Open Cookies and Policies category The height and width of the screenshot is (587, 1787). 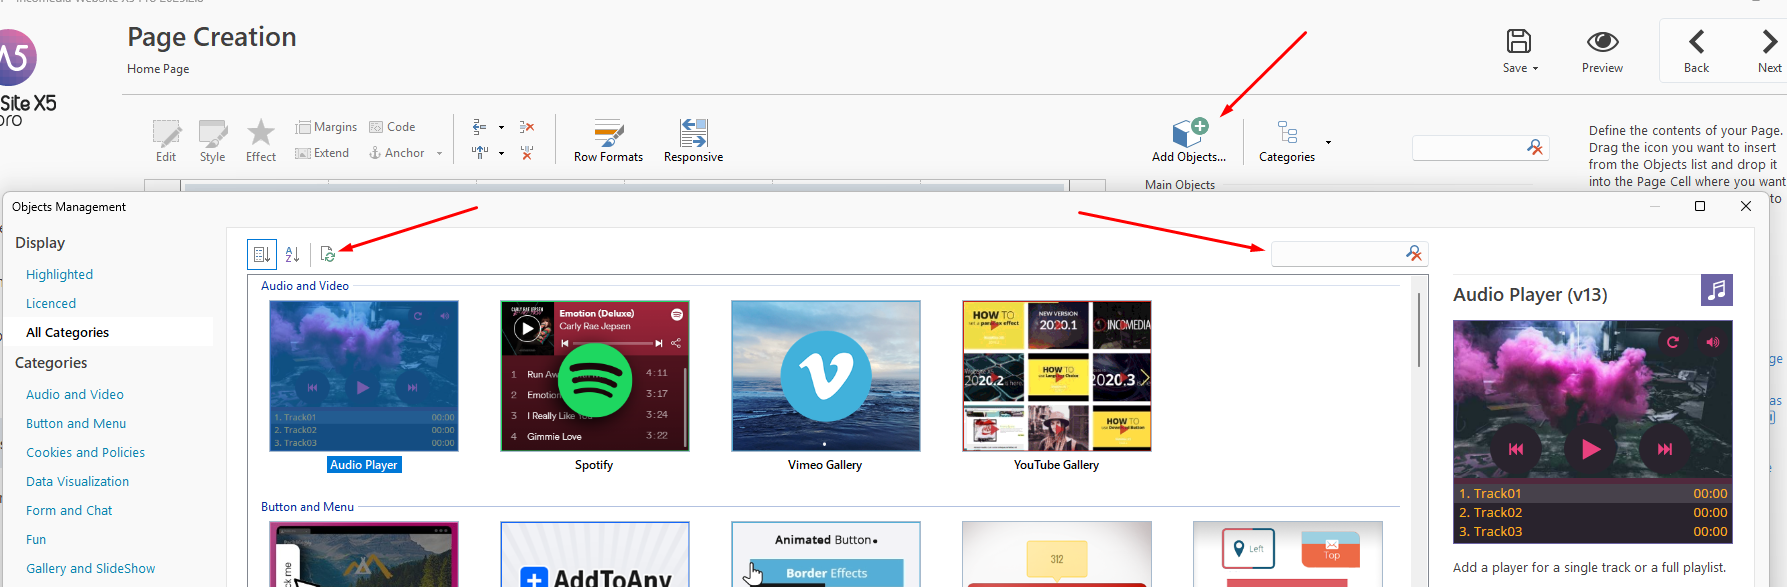[85, 452]
